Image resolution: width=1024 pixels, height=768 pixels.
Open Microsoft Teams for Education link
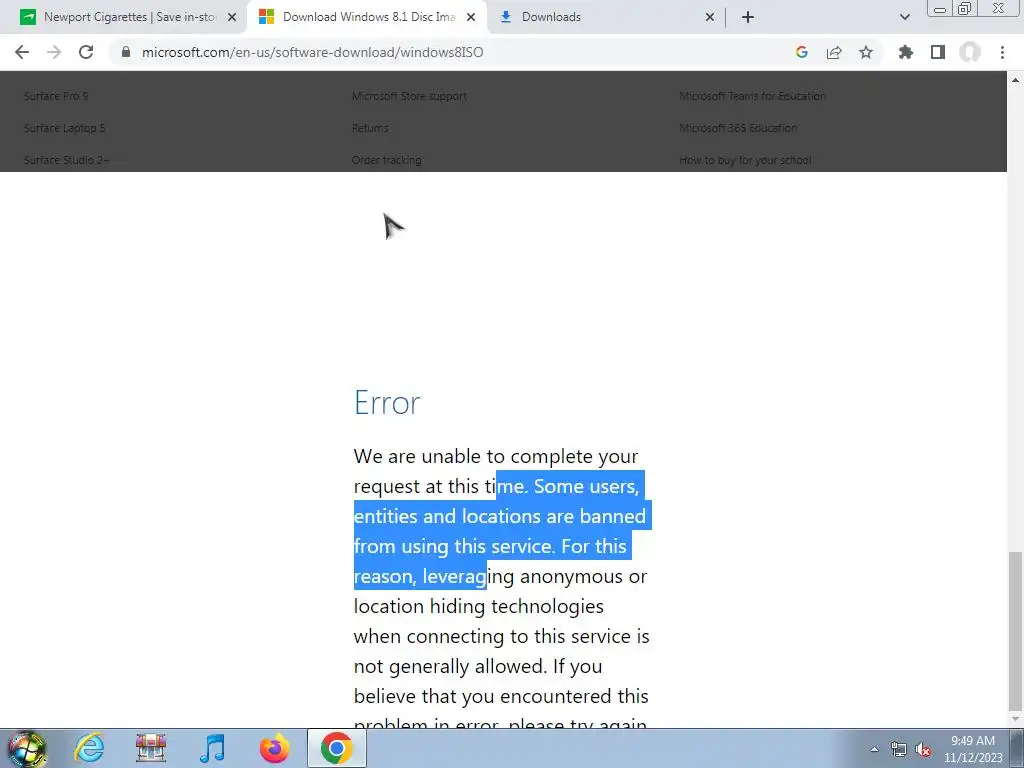point(752,96)
